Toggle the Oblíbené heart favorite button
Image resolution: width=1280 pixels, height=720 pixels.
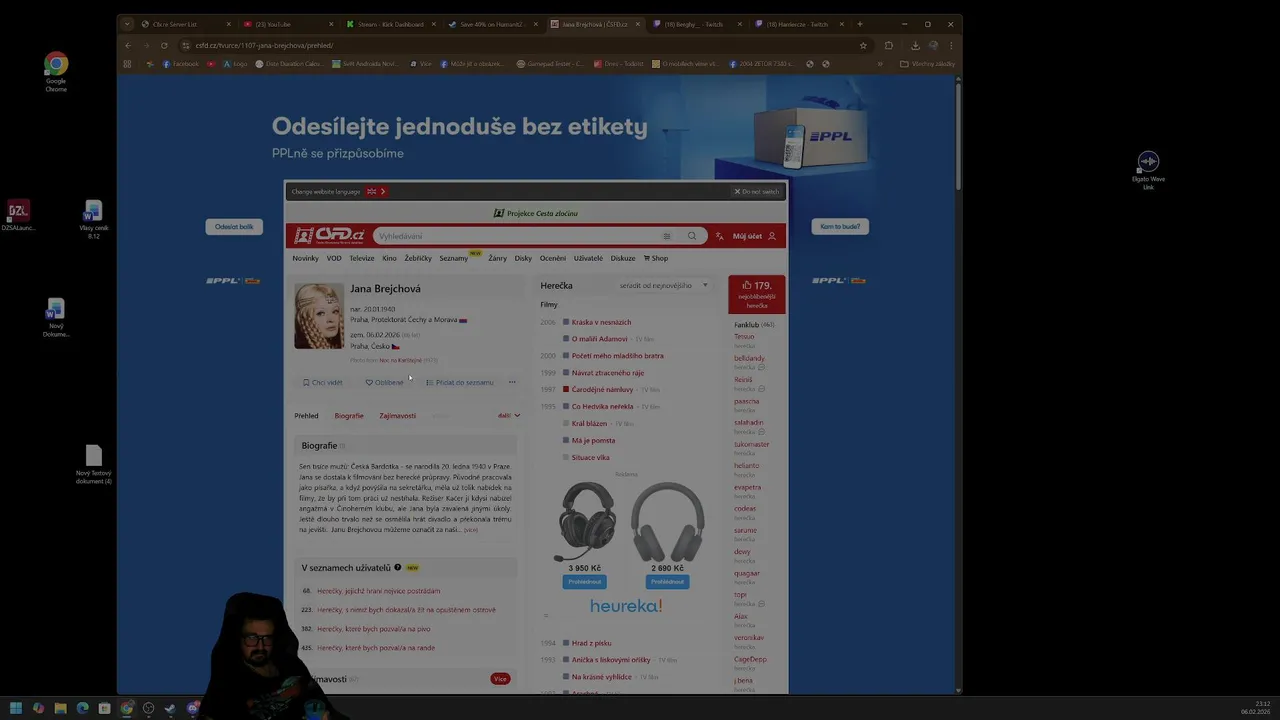(x=385, y=382)
